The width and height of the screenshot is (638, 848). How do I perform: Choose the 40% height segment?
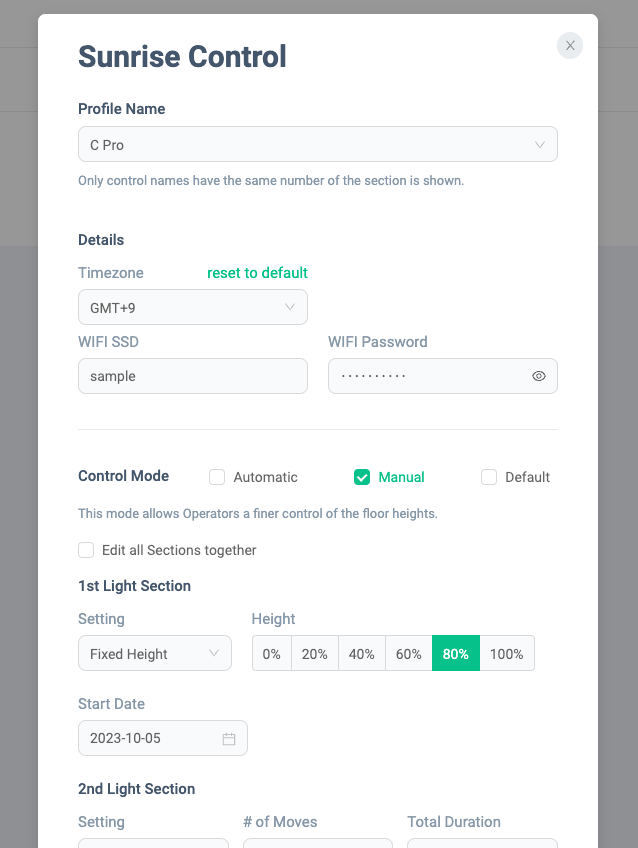(x=362, y=653)
